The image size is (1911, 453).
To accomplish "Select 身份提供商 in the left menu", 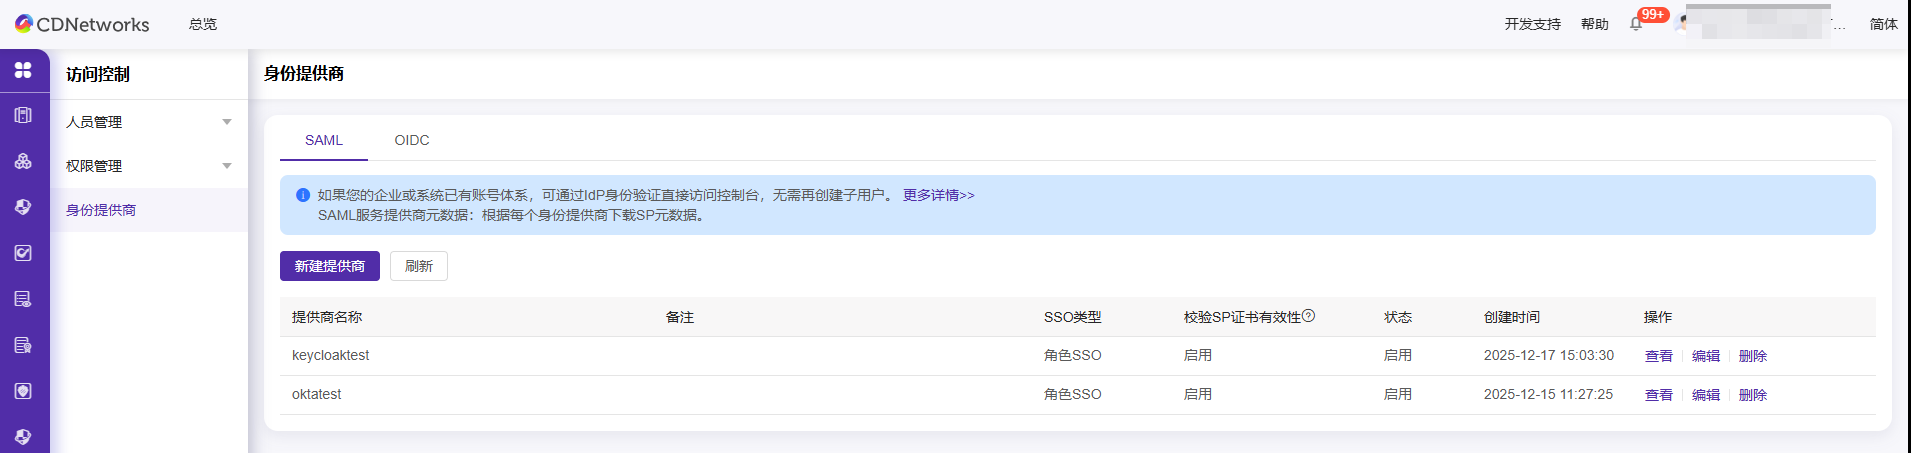I will coord(149,210).
